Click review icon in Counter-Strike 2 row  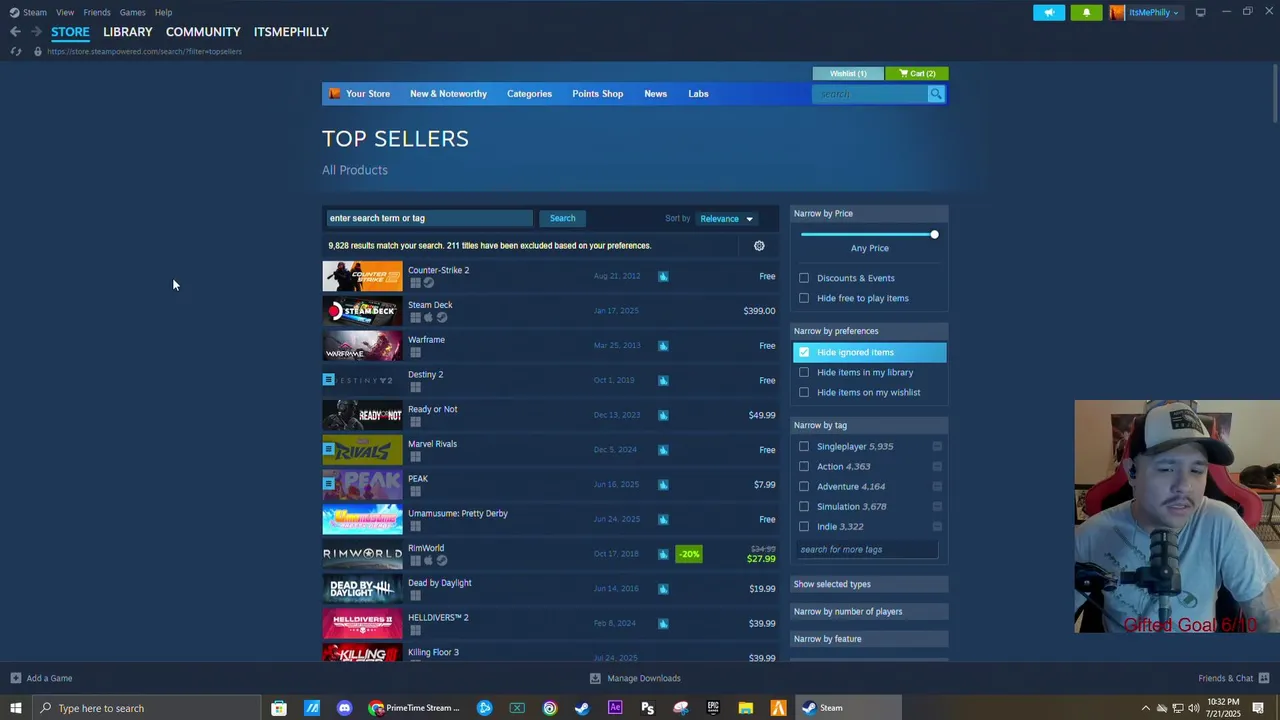click(663, 276)
